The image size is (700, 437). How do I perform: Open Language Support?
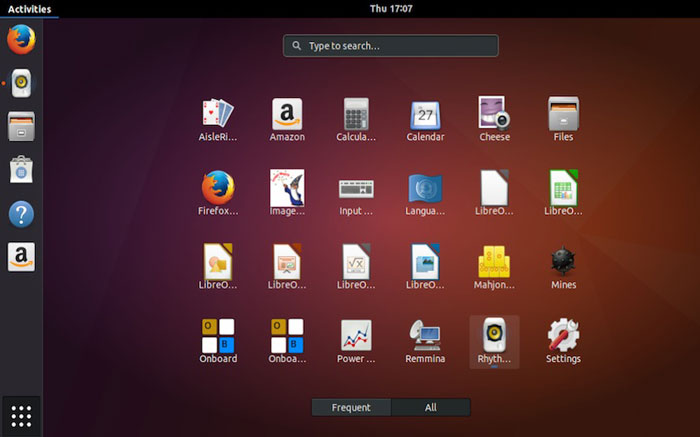[425, 193]
